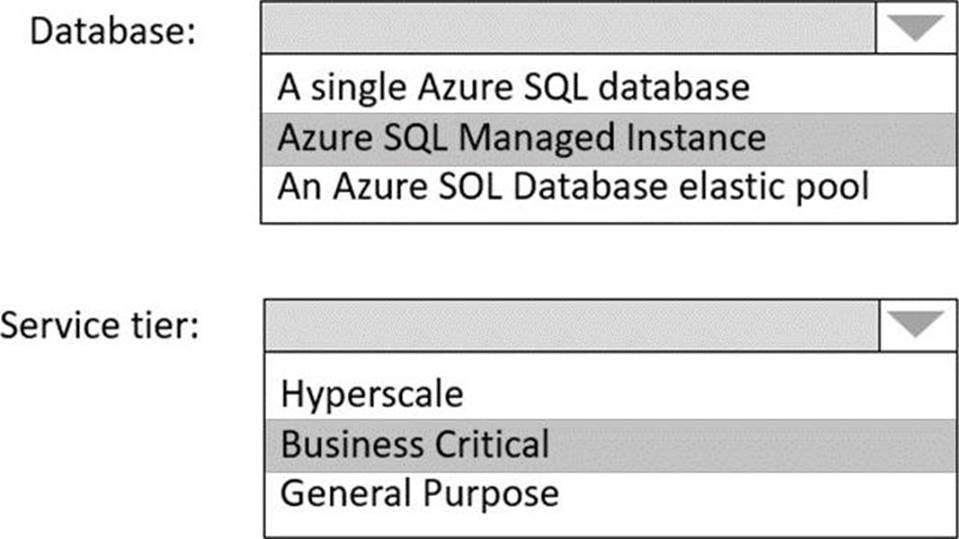Screen dimensions: 959x539
Task: Click the Database dropdown arrow icon
Action: (x=916, y=29)
